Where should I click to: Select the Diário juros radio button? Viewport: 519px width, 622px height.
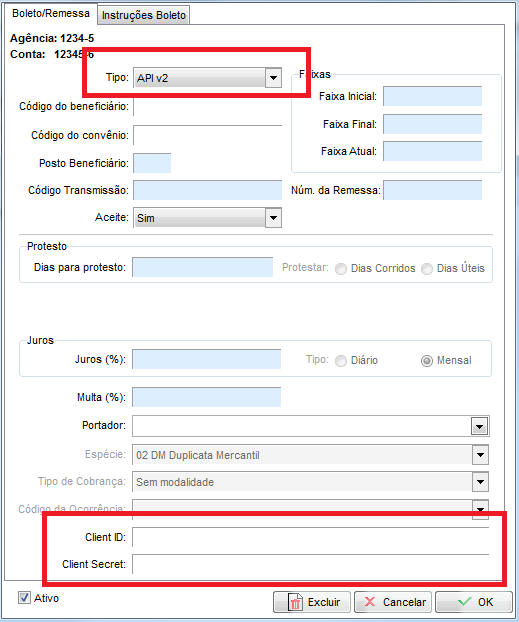341,361
